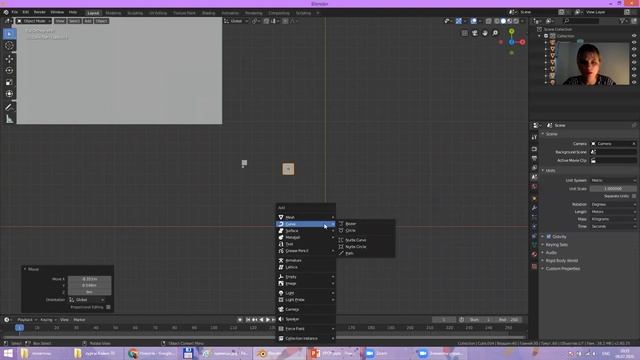Play animation in timeline
The width and height of the screenshot is (640, 360).
[268, 320]
